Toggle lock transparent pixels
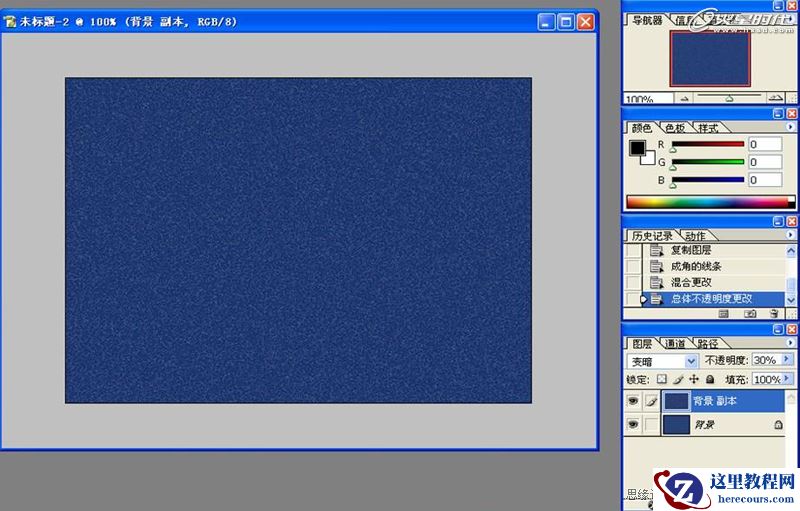The height and width of the screenshot is (511, 800). pyautogui.click(x=662, y=379)
